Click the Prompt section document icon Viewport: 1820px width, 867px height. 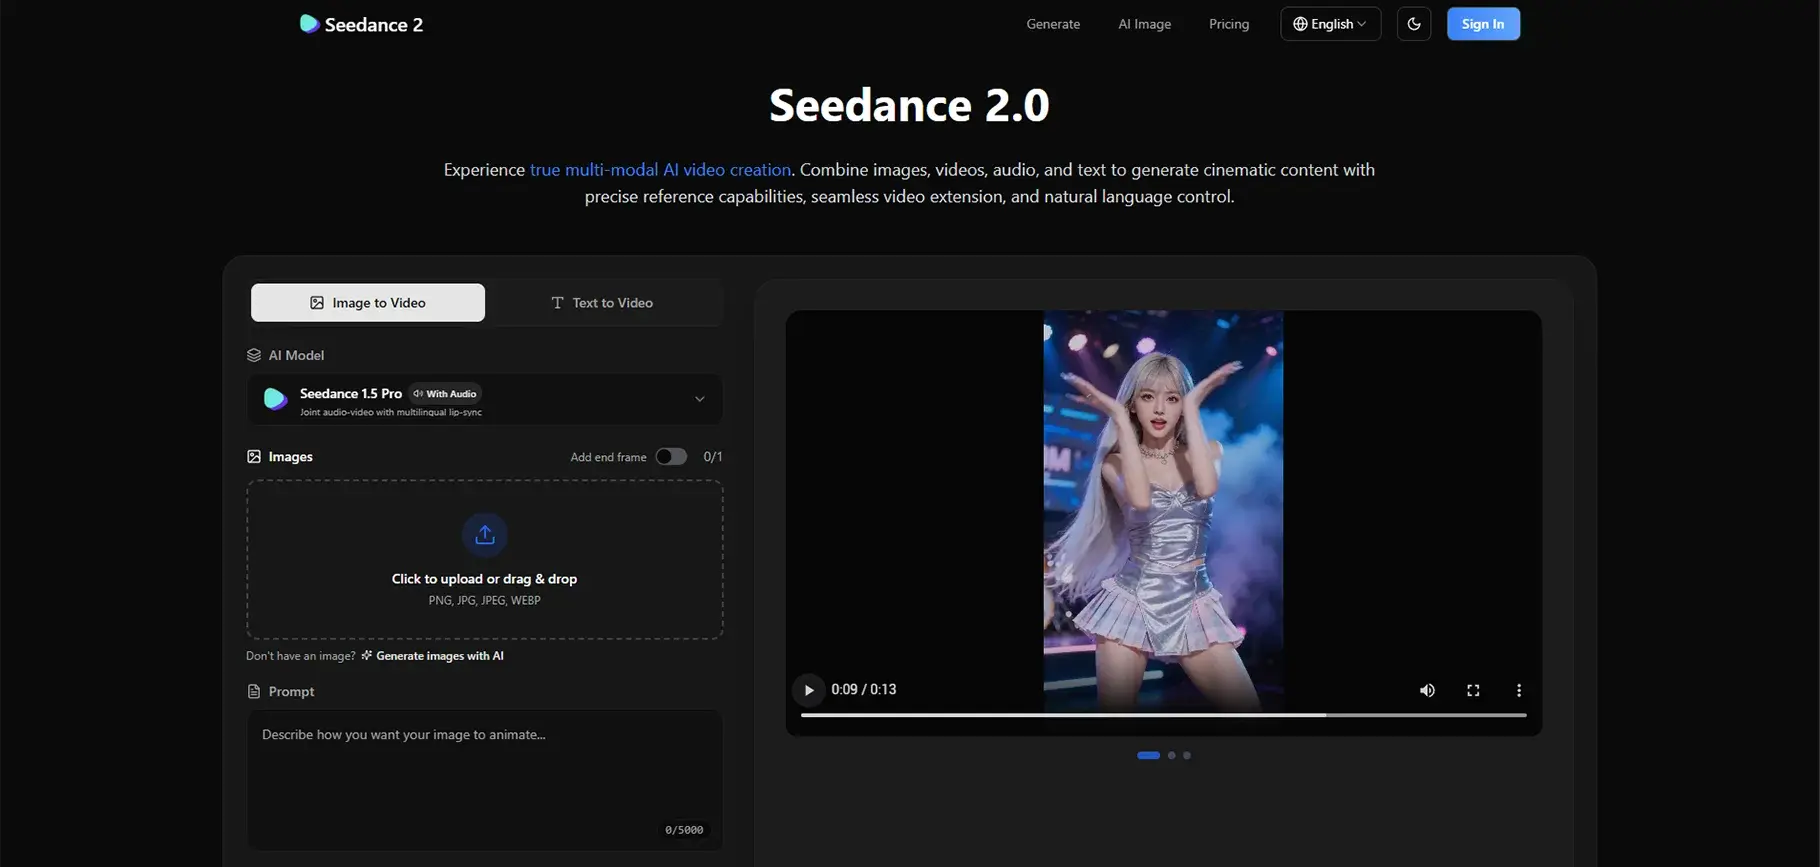pos(254,692)
